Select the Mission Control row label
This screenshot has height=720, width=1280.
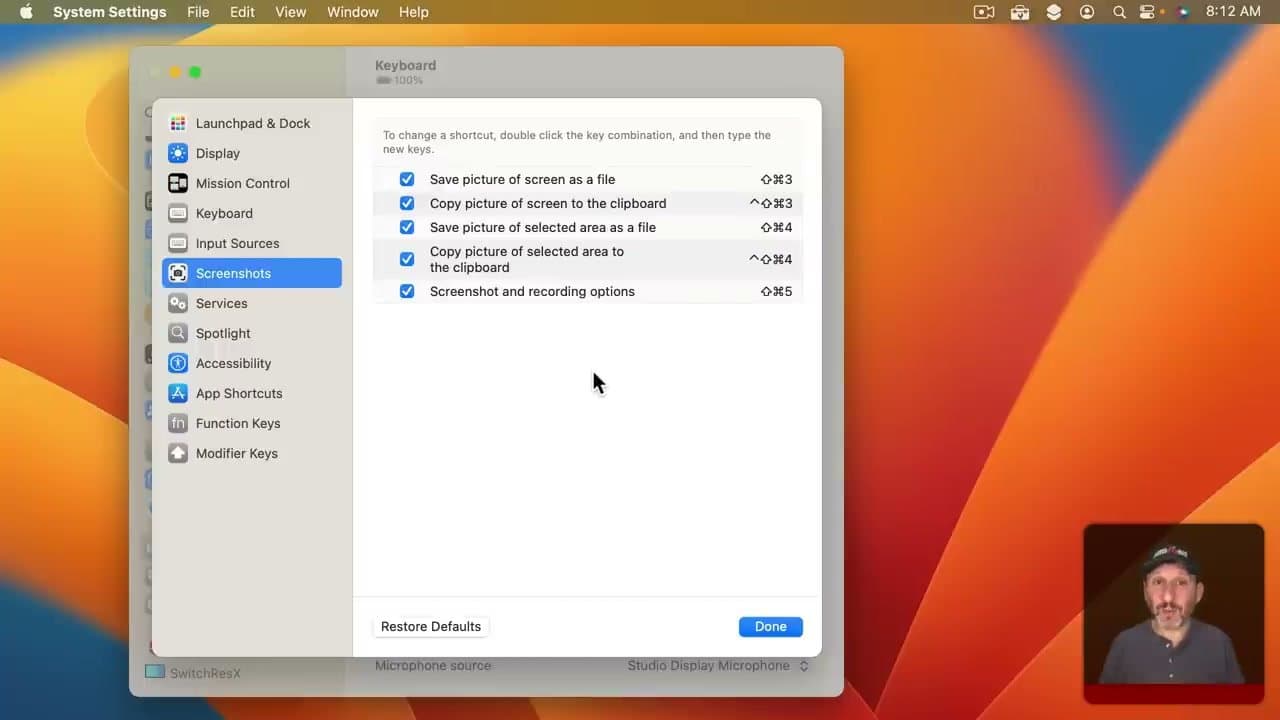coord(243,183)
